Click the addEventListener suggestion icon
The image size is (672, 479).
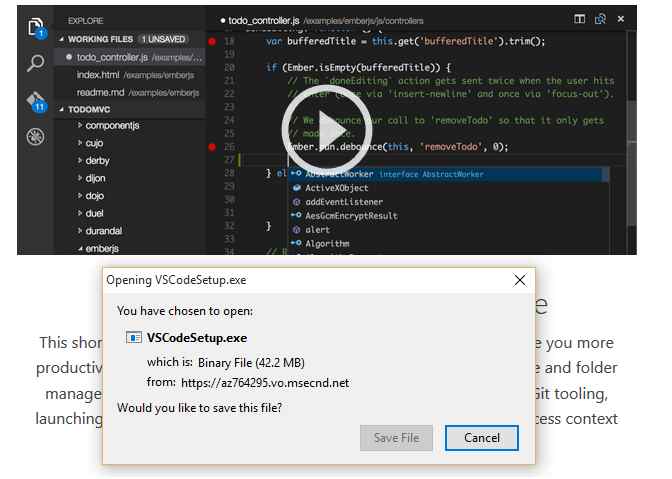coord(296,202)
